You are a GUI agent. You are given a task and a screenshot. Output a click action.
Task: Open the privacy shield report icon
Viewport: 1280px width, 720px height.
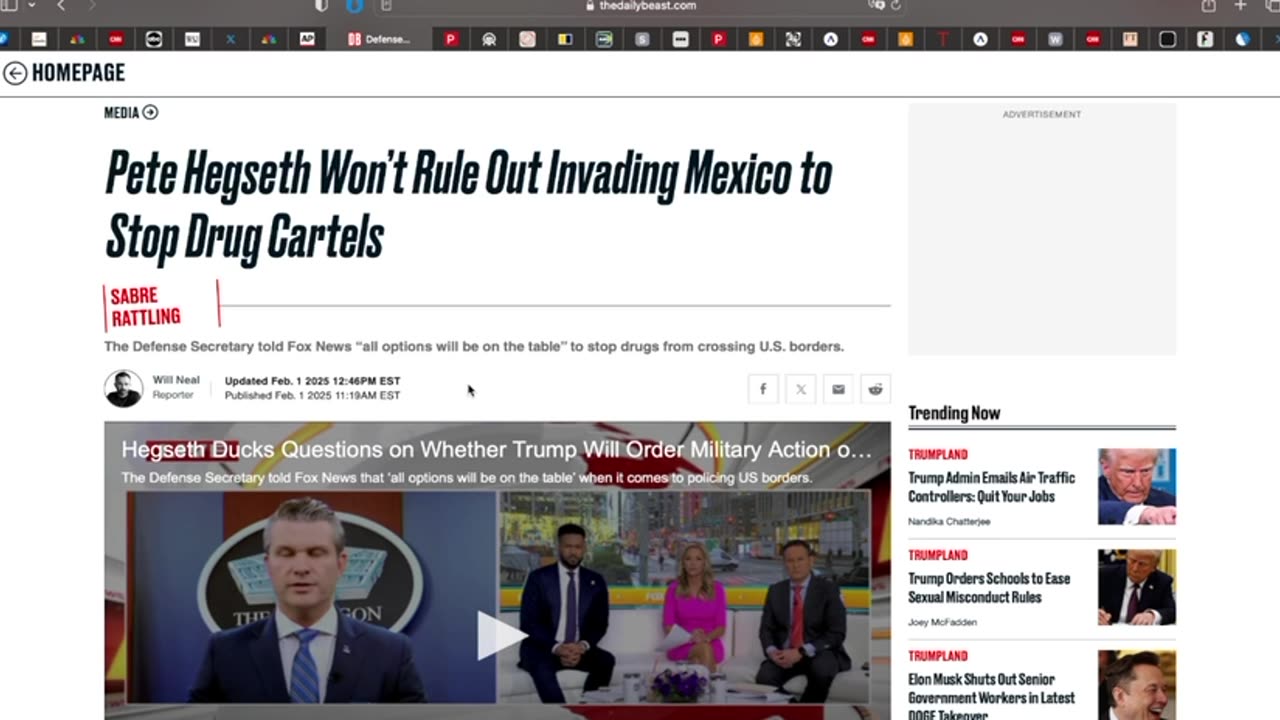coord(321,6)
